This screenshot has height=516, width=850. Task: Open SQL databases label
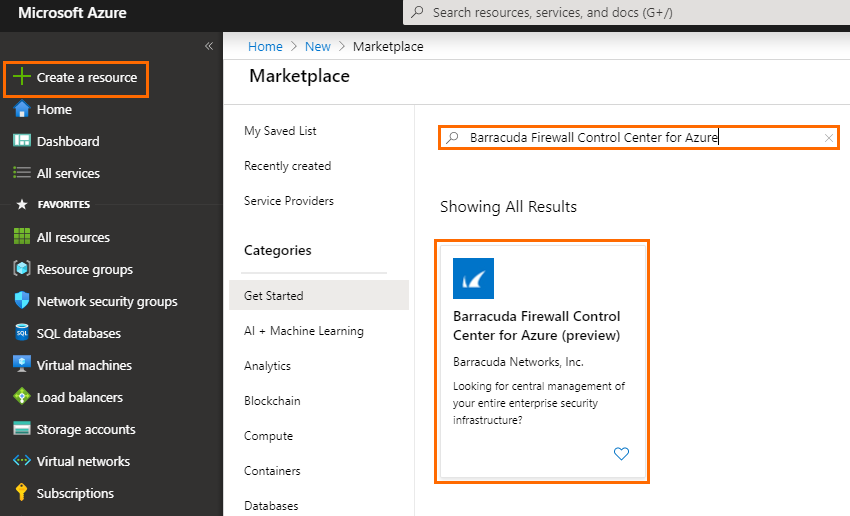79,333
